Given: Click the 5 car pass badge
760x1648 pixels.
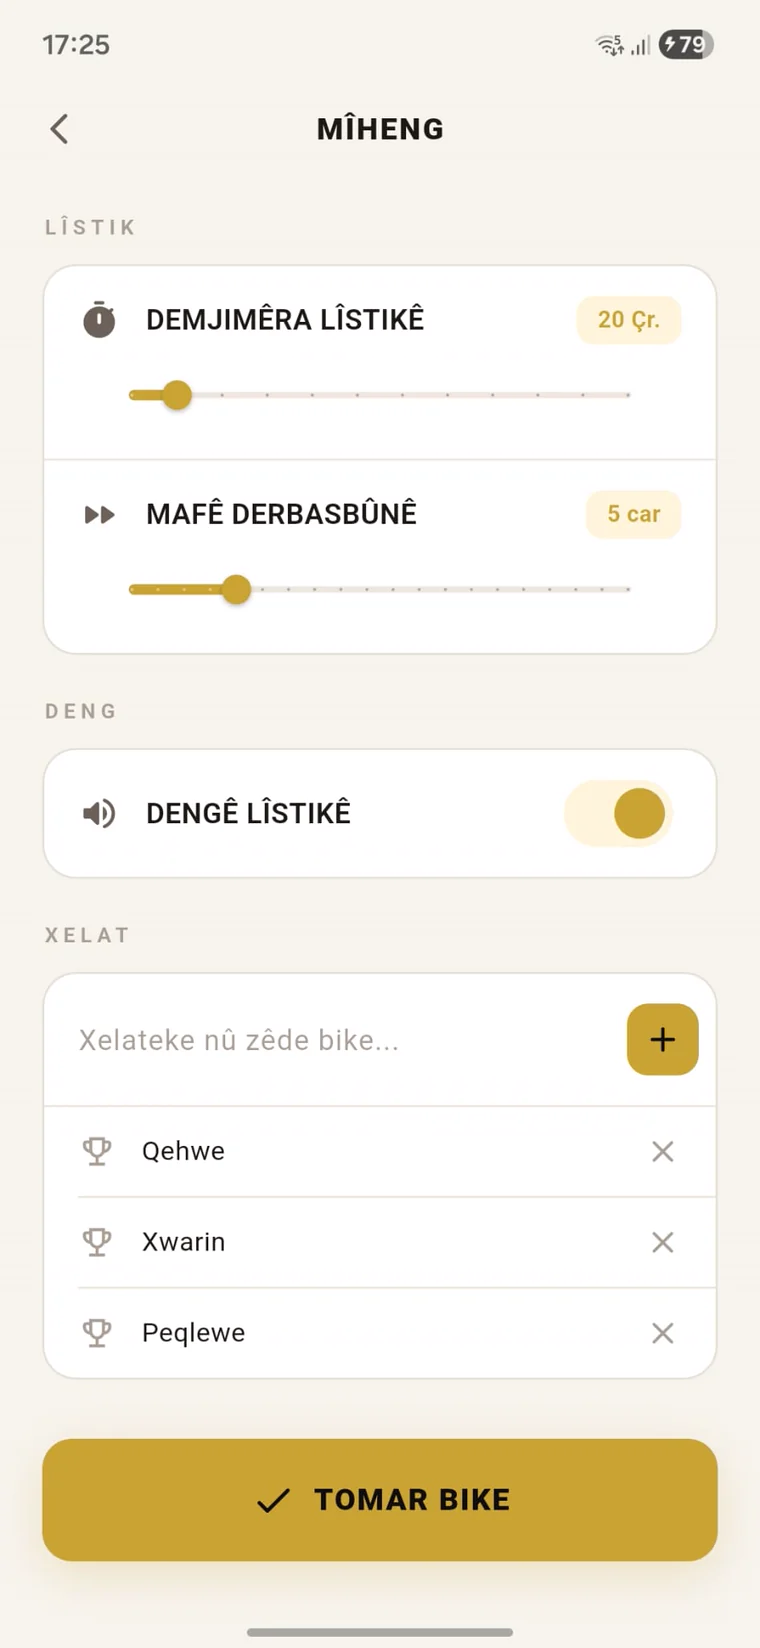Looking at the screenshot, I should pos(634,514).
